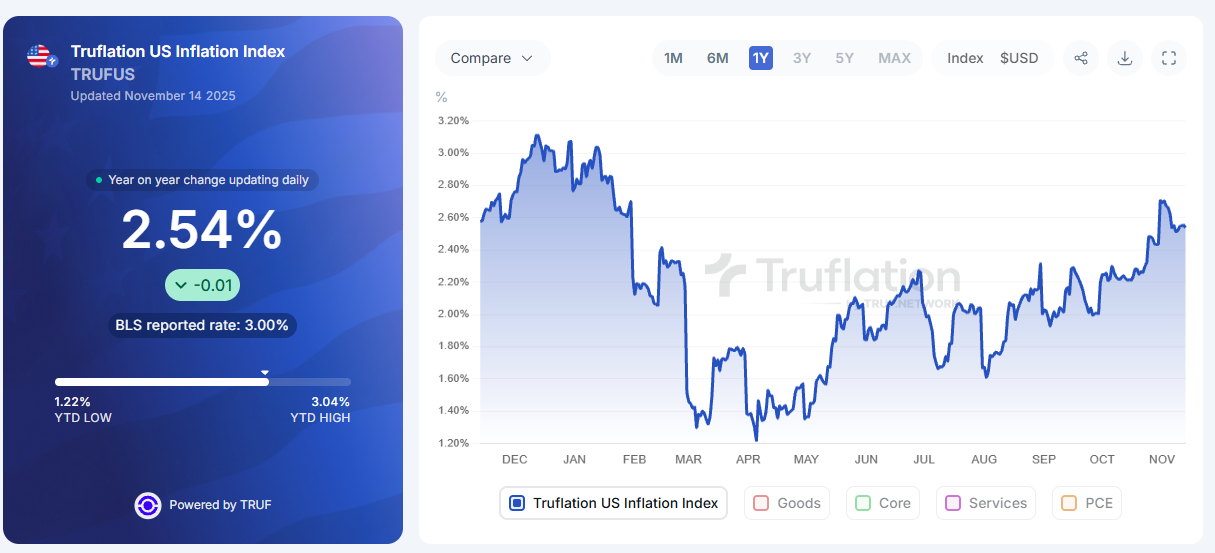Enter fullscreen chart view

(x=1169, y=58)
